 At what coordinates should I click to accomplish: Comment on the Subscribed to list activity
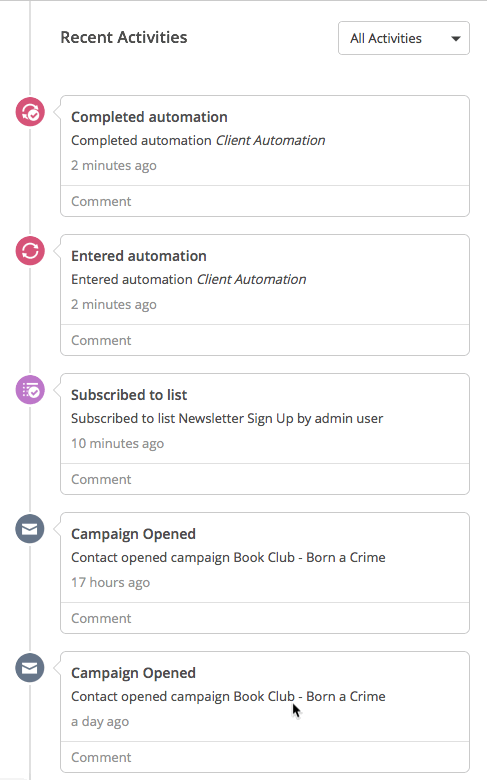click(101, 480)
